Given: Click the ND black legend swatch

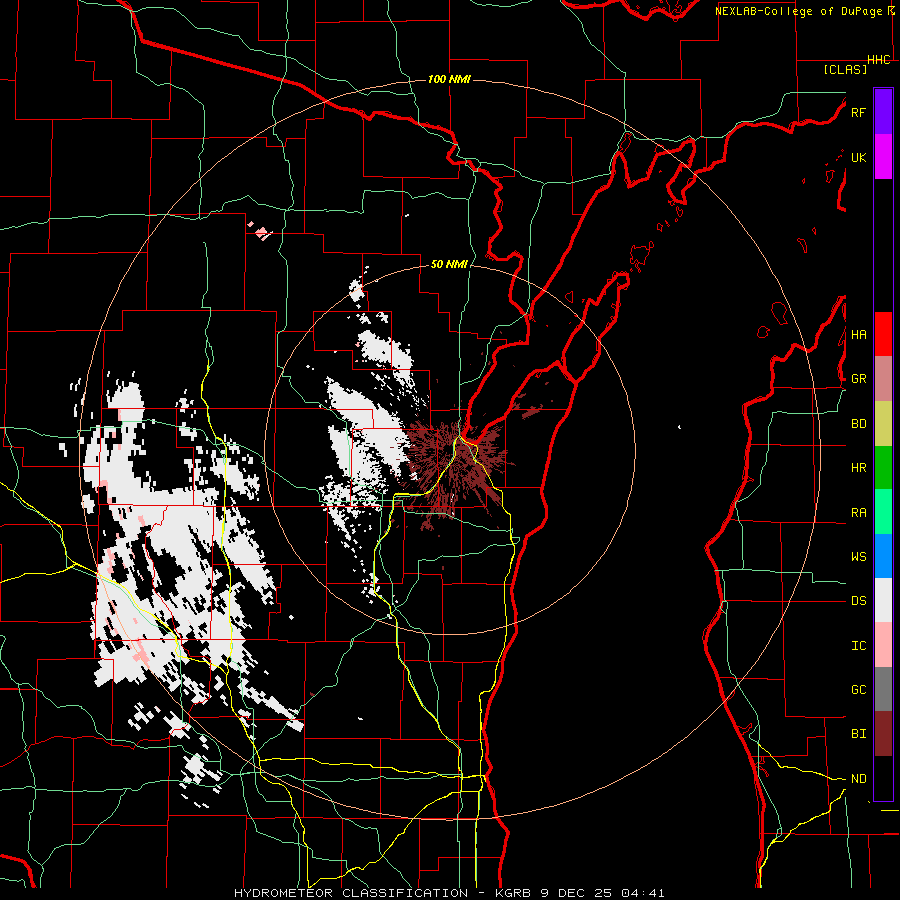Looking at the screenshot, I should click(883, 778).
